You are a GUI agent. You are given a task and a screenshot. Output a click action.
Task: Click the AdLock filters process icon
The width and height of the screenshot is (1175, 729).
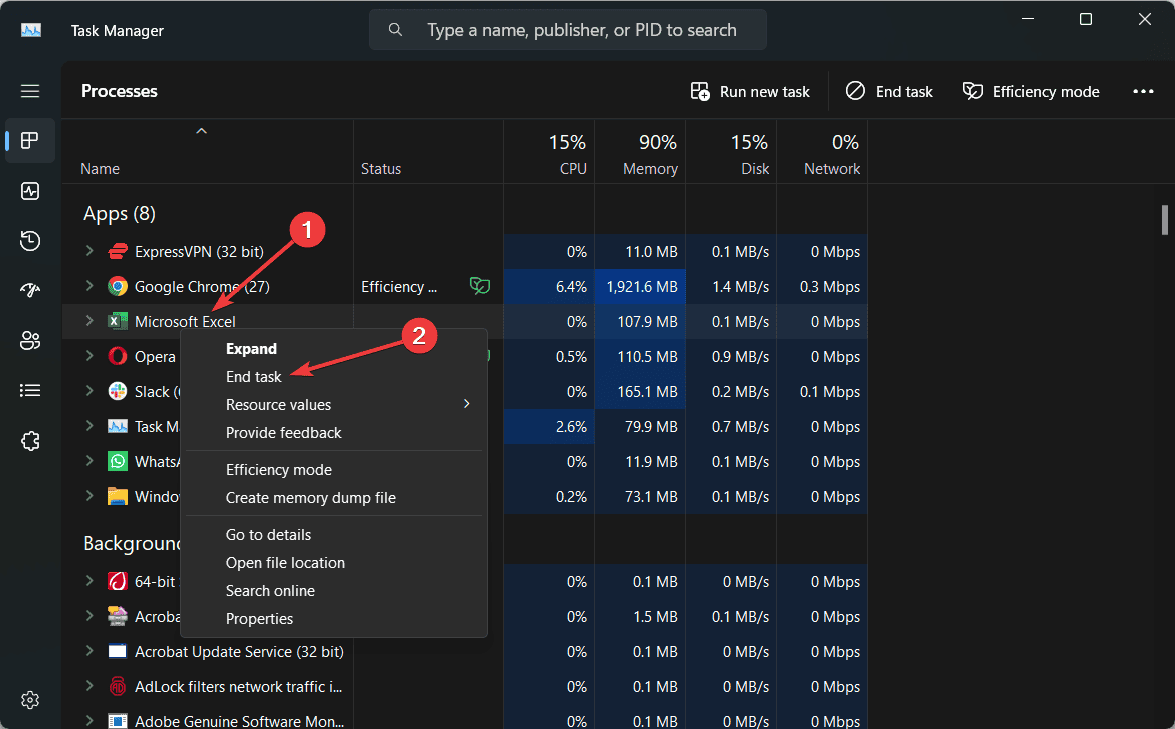click(x=118, y=686)
